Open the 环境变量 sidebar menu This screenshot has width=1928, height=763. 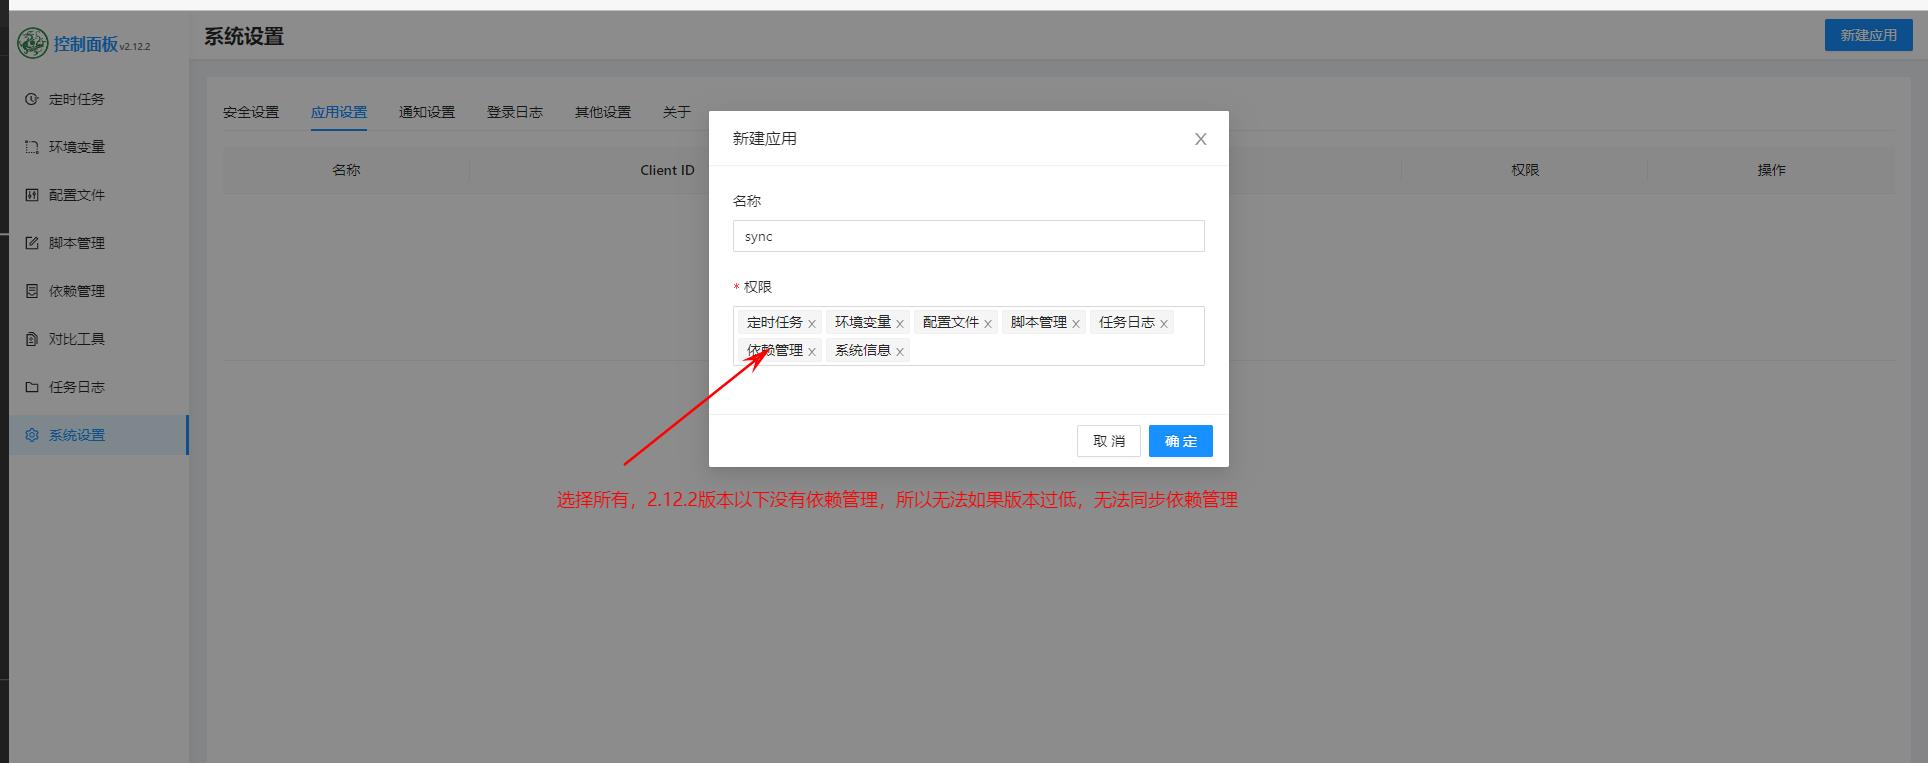(99, 147)
